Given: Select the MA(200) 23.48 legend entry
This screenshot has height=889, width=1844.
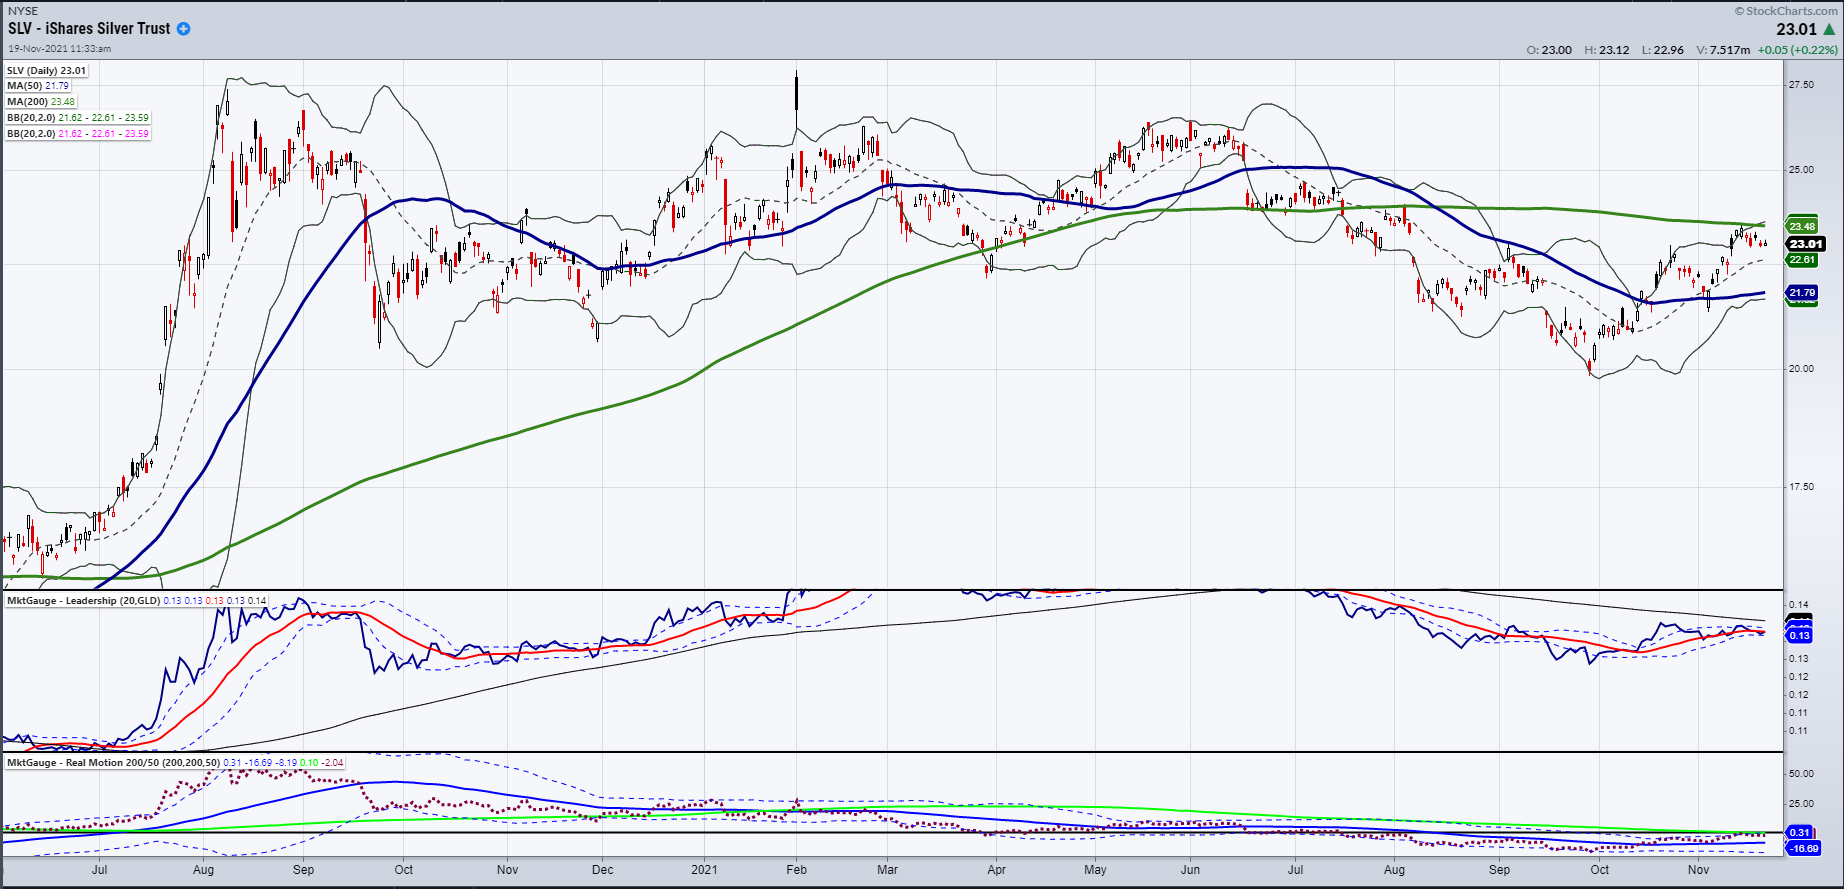Looking at the screenshot, I should click(x=41, y=102).
